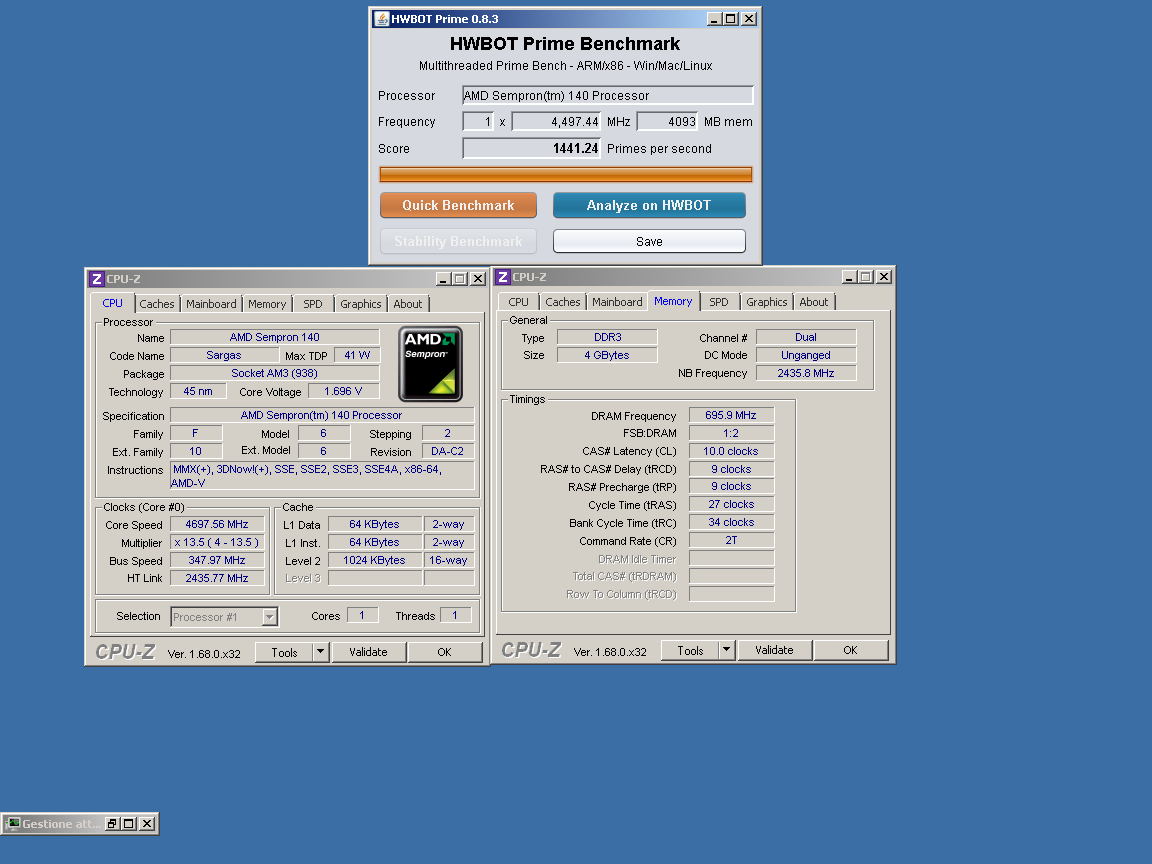Open SPD tab in left CPU-Z
Screen dimensions: 1152x864
pyautogui.click(x=313, y=304)
